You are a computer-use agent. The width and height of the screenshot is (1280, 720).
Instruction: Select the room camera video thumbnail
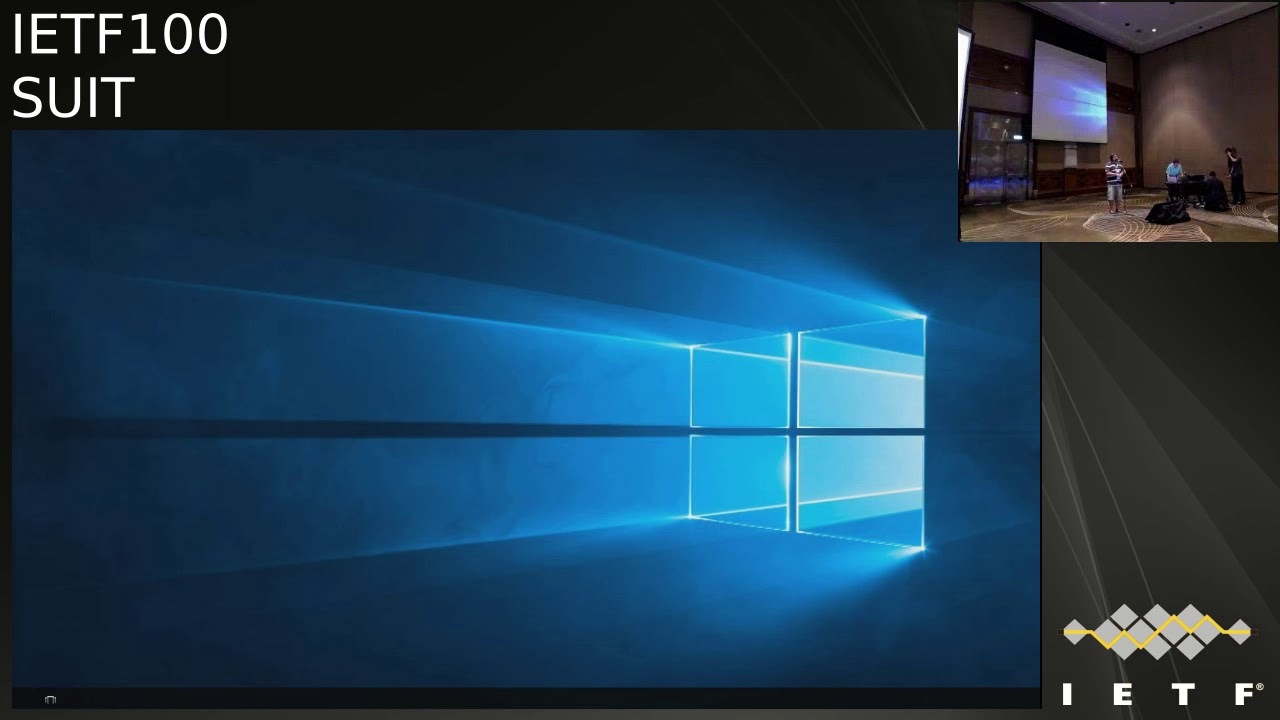[1119, 121]
